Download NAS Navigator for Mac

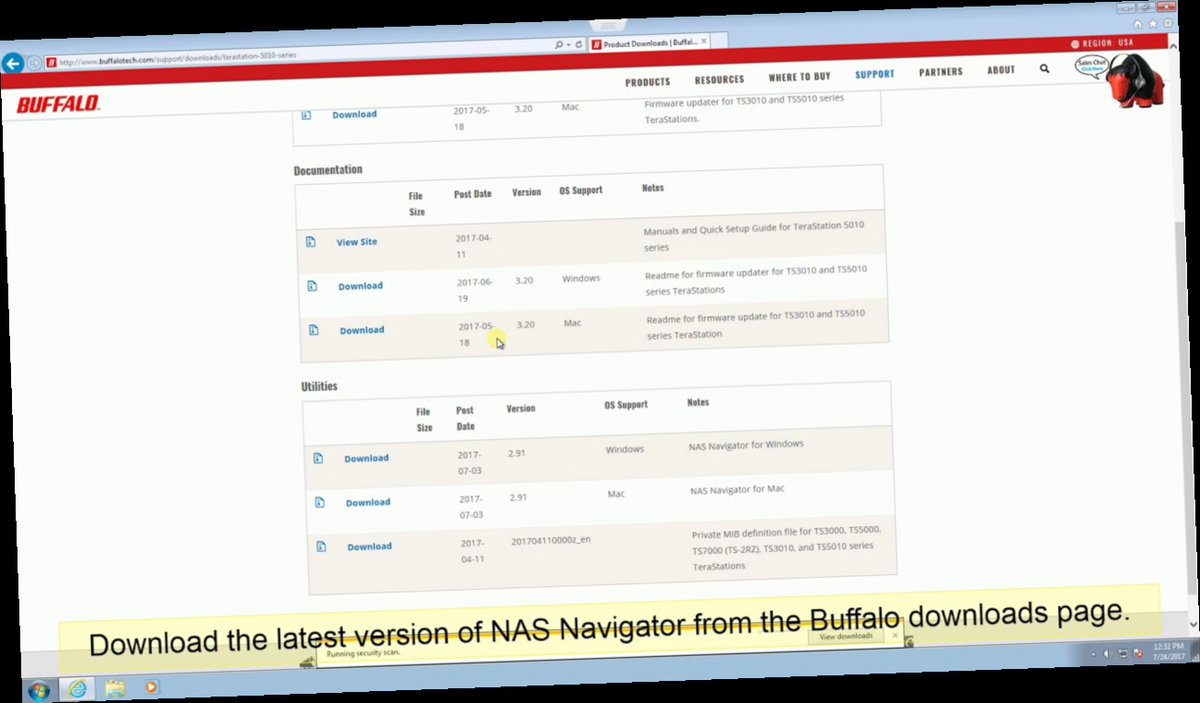[x=368, y=502]
